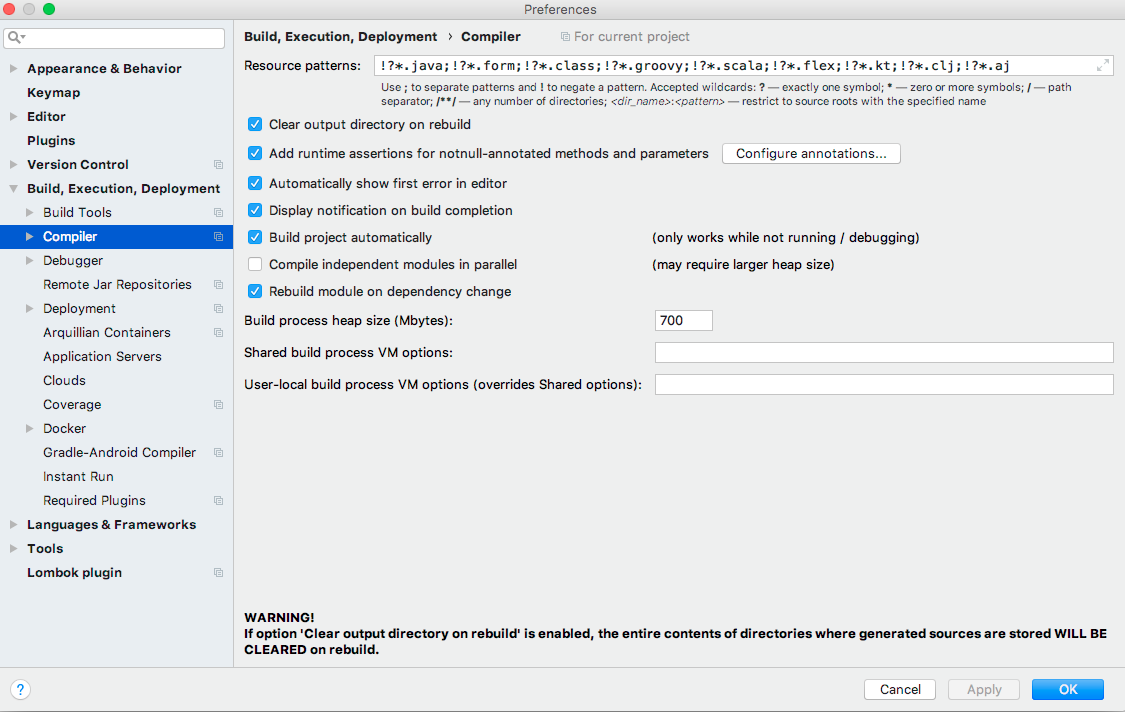Click the Resource patterns text field
Image resolution: width=1125 pixels, height=712 pixels.
[743, 66]
